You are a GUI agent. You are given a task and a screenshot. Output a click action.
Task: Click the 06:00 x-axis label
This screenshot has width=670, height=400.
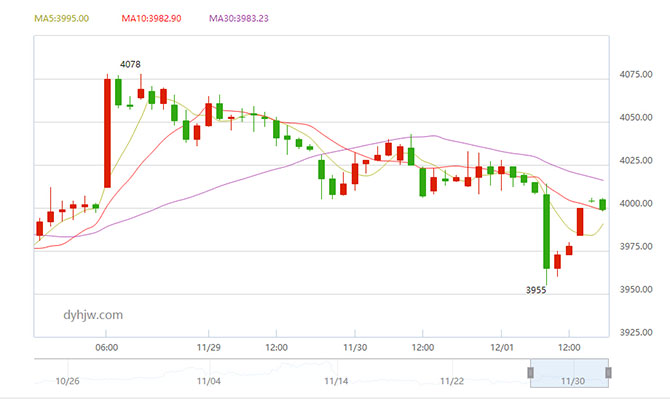106,347
